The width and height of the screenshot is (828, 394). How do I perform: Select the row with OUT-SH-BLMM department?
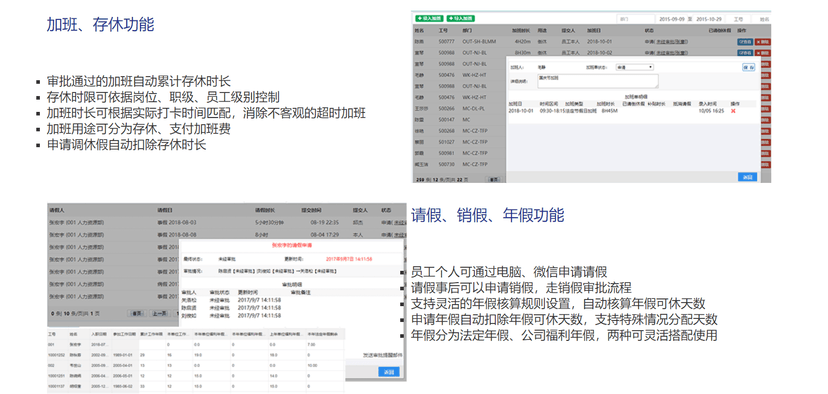point(591,42)
